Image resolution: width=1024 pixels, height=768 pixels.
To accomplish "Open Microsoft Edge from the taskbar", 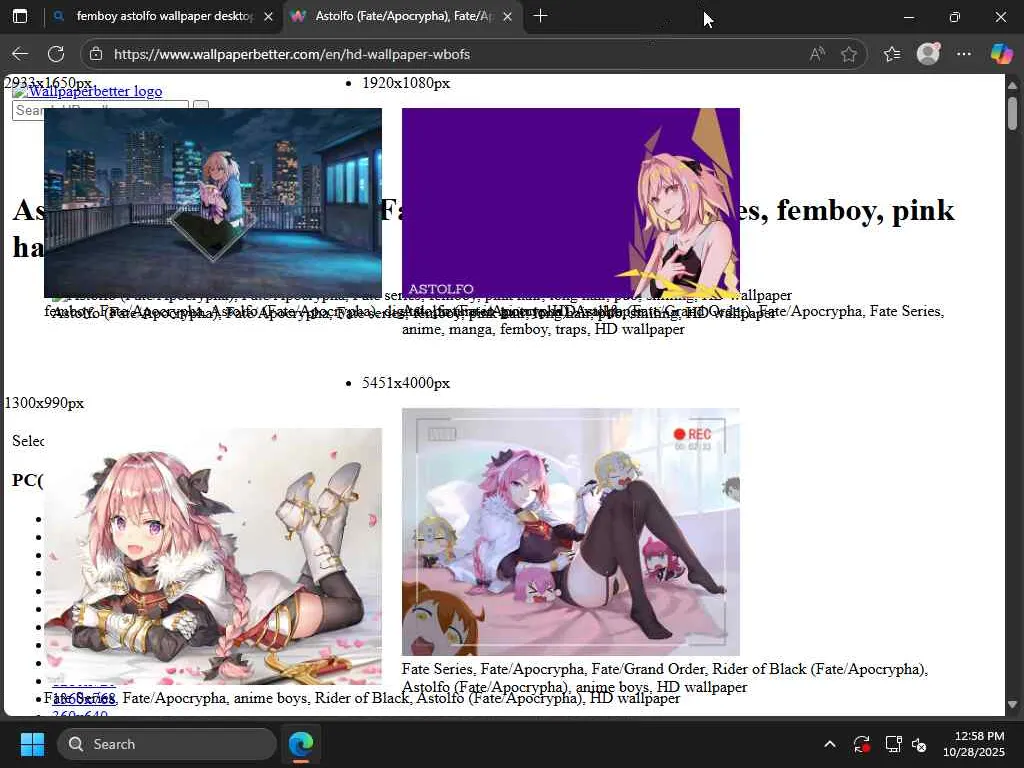I will coord(301,744).
